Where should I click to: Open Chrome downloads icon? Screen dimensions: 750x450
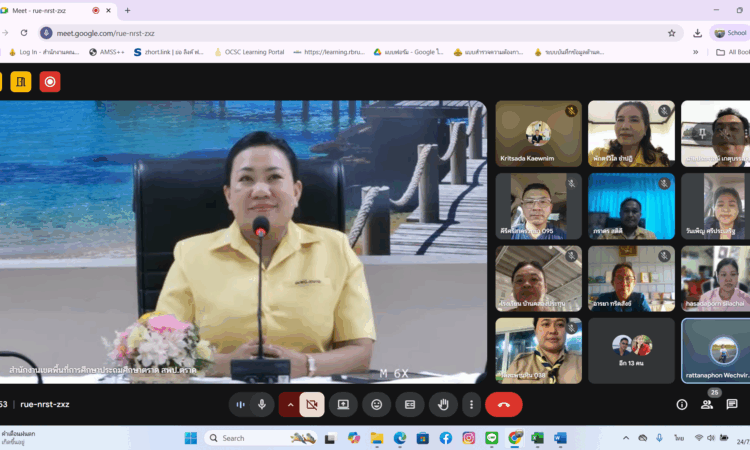pyautogui.click(x=697, y=33)
